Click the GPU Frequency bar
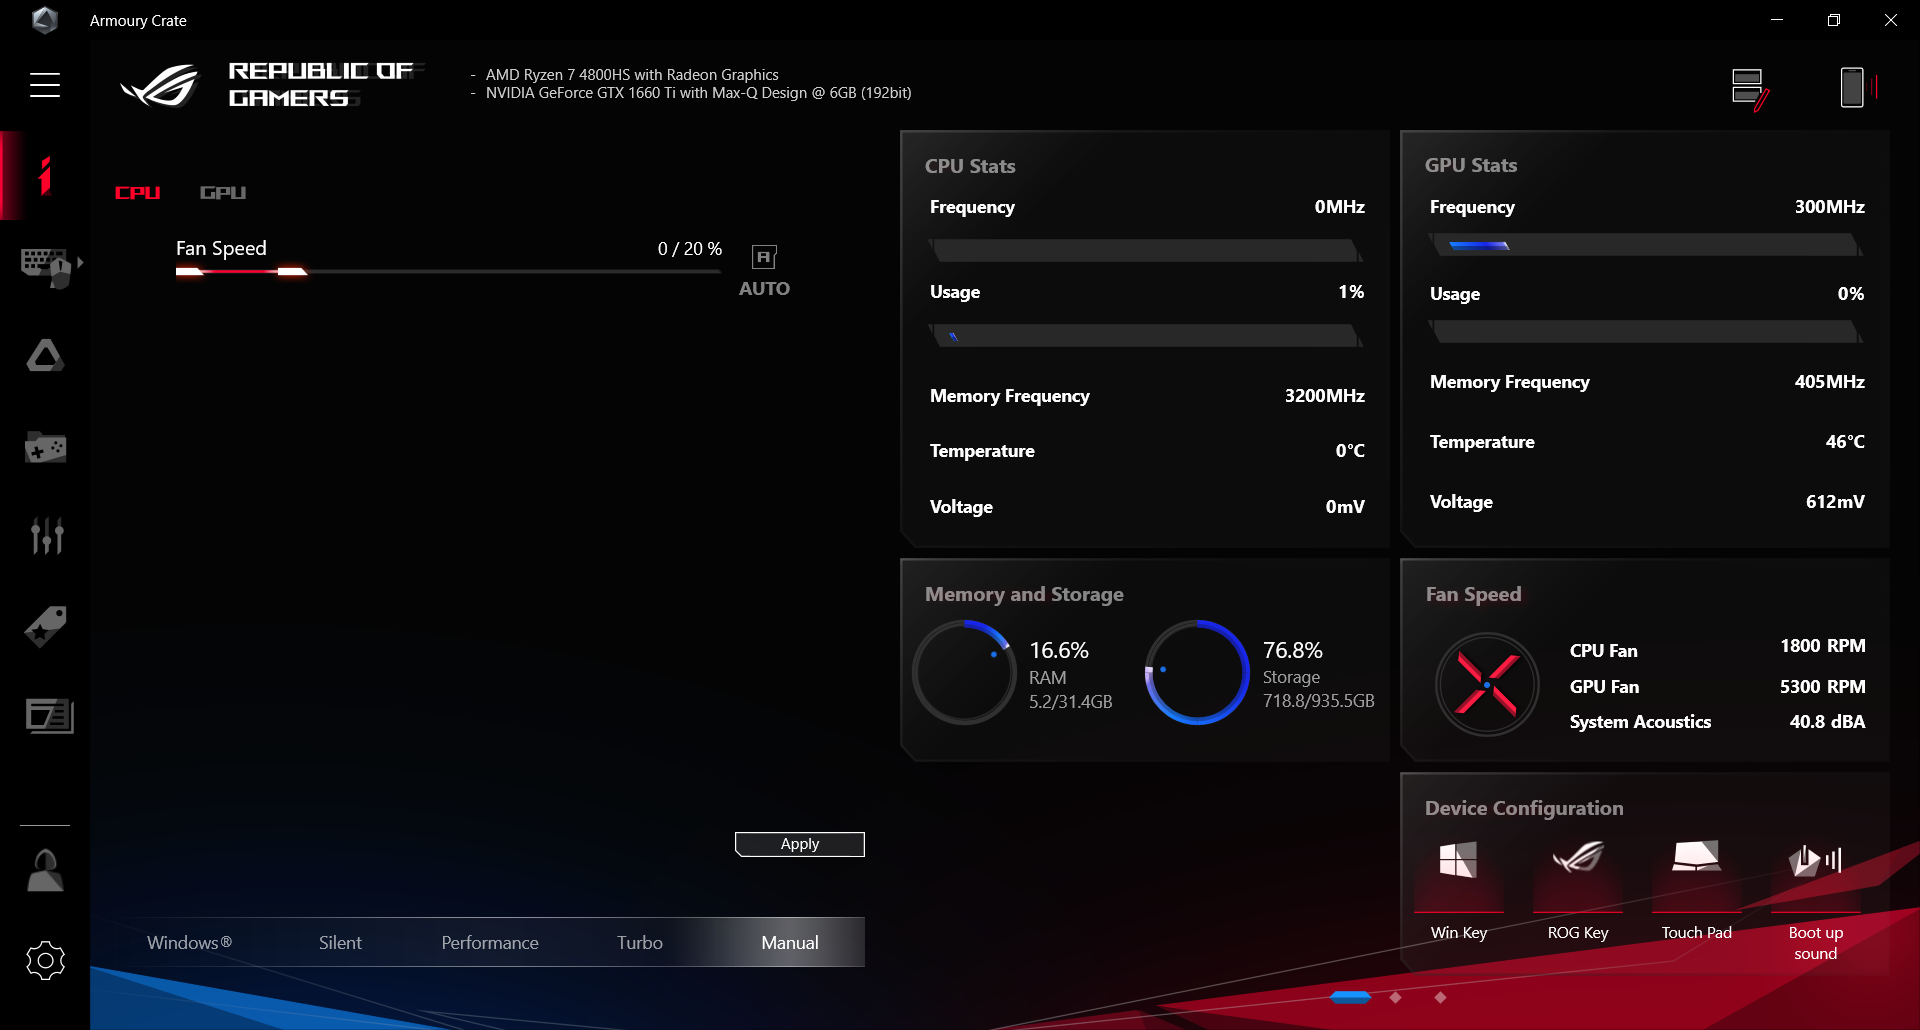Viewport: 1920px width, 1030px height. (x=1645, y=245)
